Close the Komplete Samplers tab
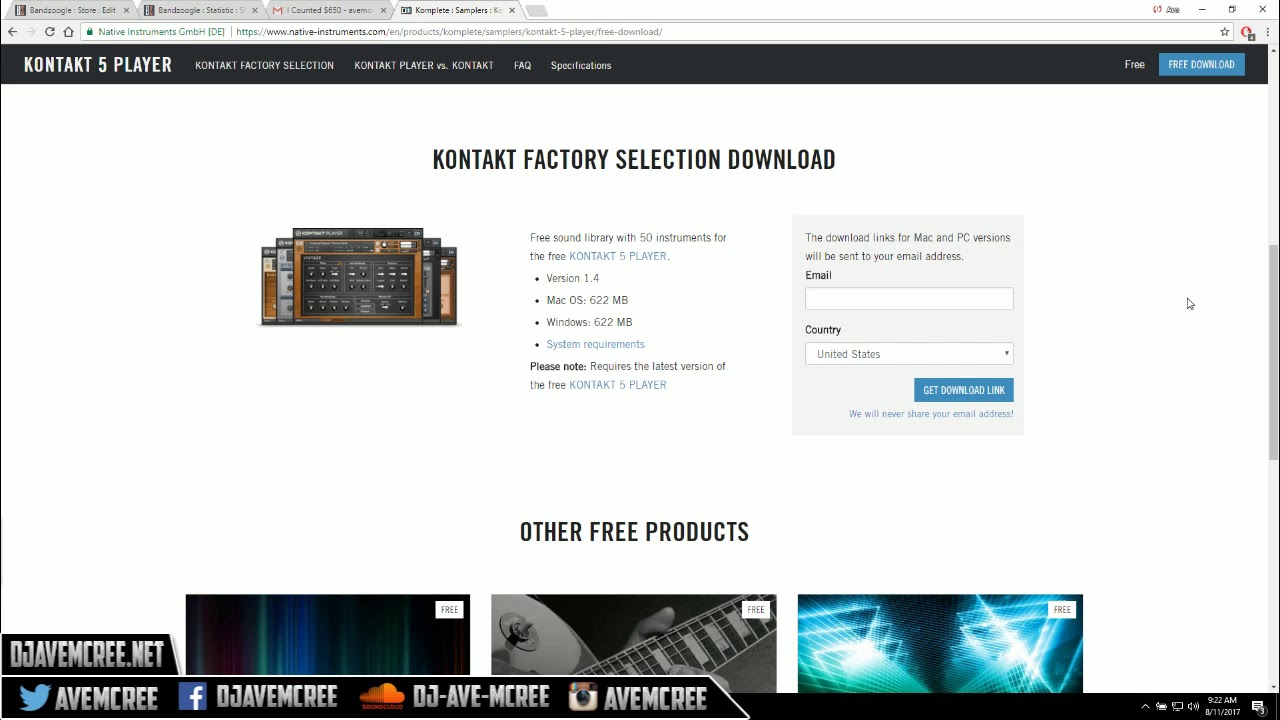The width and height of the screenshot is (1280, 720). click(x=512, y=10)
